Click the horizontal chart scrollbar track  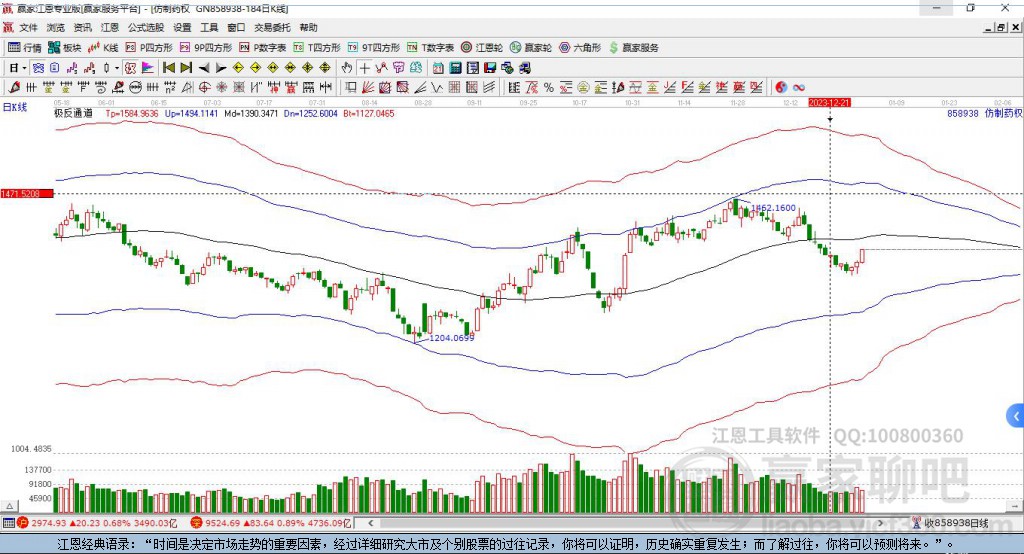pos(626,523)
